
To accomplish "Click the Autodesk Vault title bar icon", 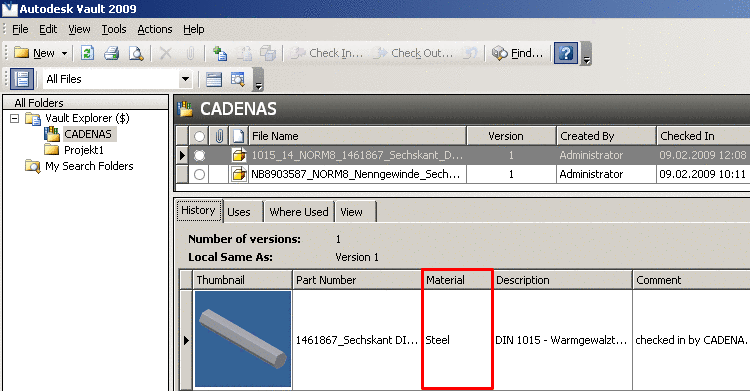I will coord(9,9).
